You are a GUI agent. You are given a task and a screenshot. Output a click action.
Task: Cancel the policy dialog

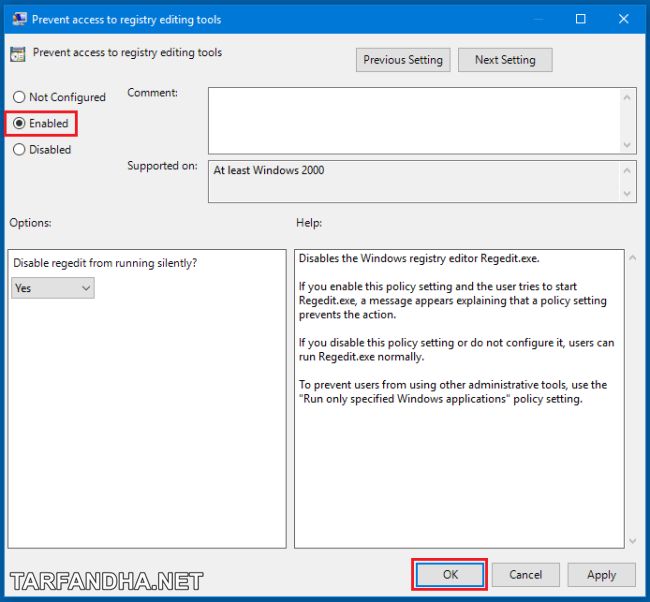(x=526, y=575)
